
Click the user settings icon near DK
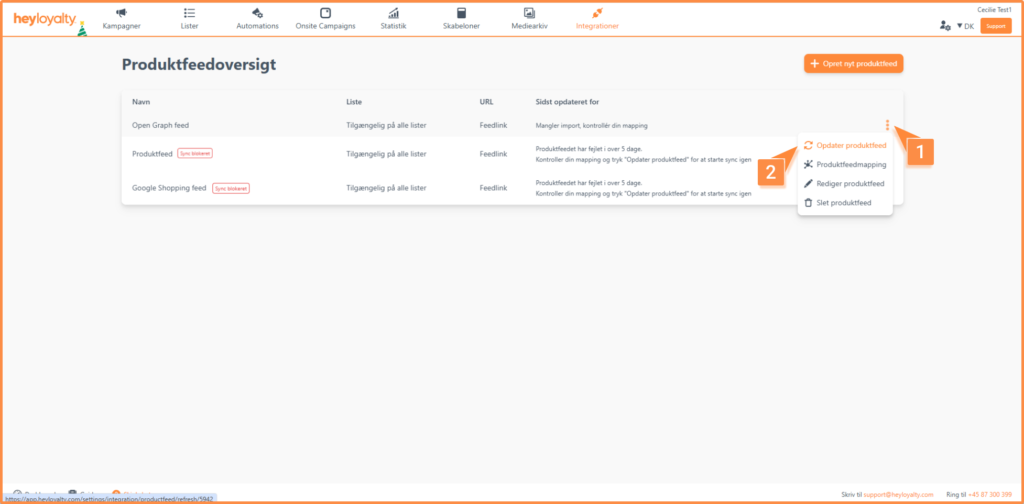pyautogui.click(x=945, y=25)
